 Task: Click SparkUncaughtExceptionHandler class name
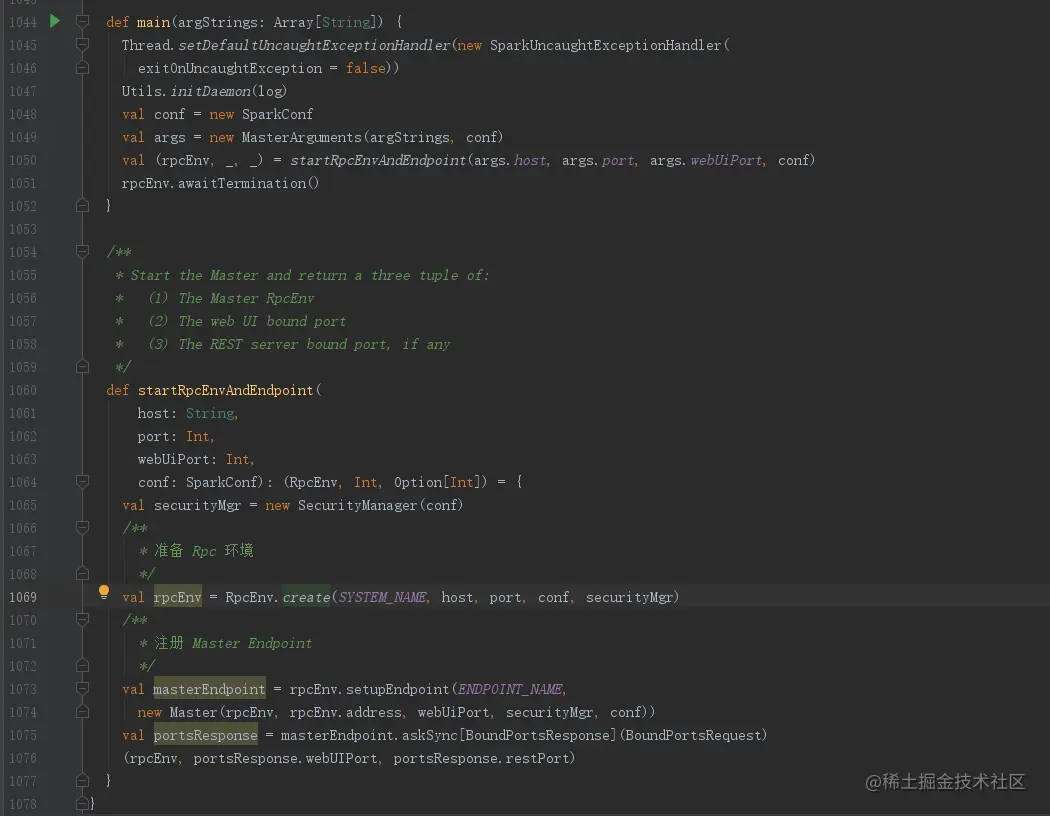click(605, 45)
